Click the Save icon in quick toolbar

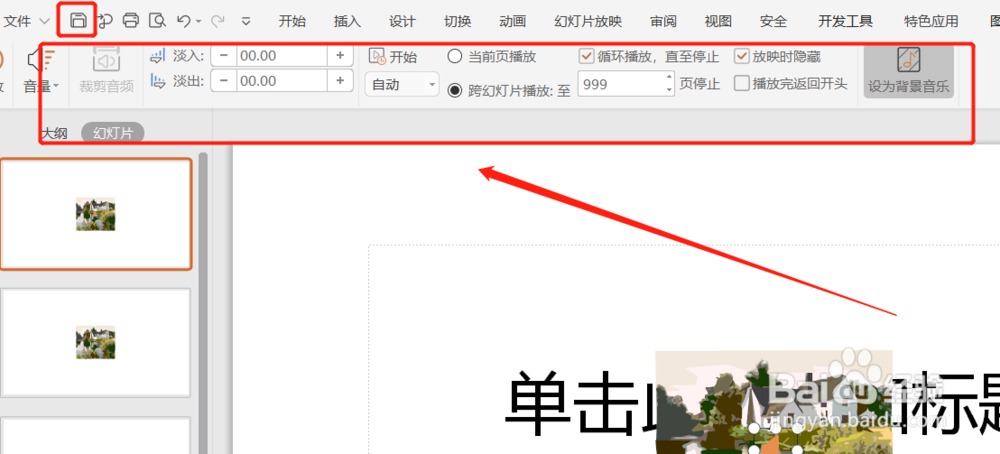tap(78, 20)
